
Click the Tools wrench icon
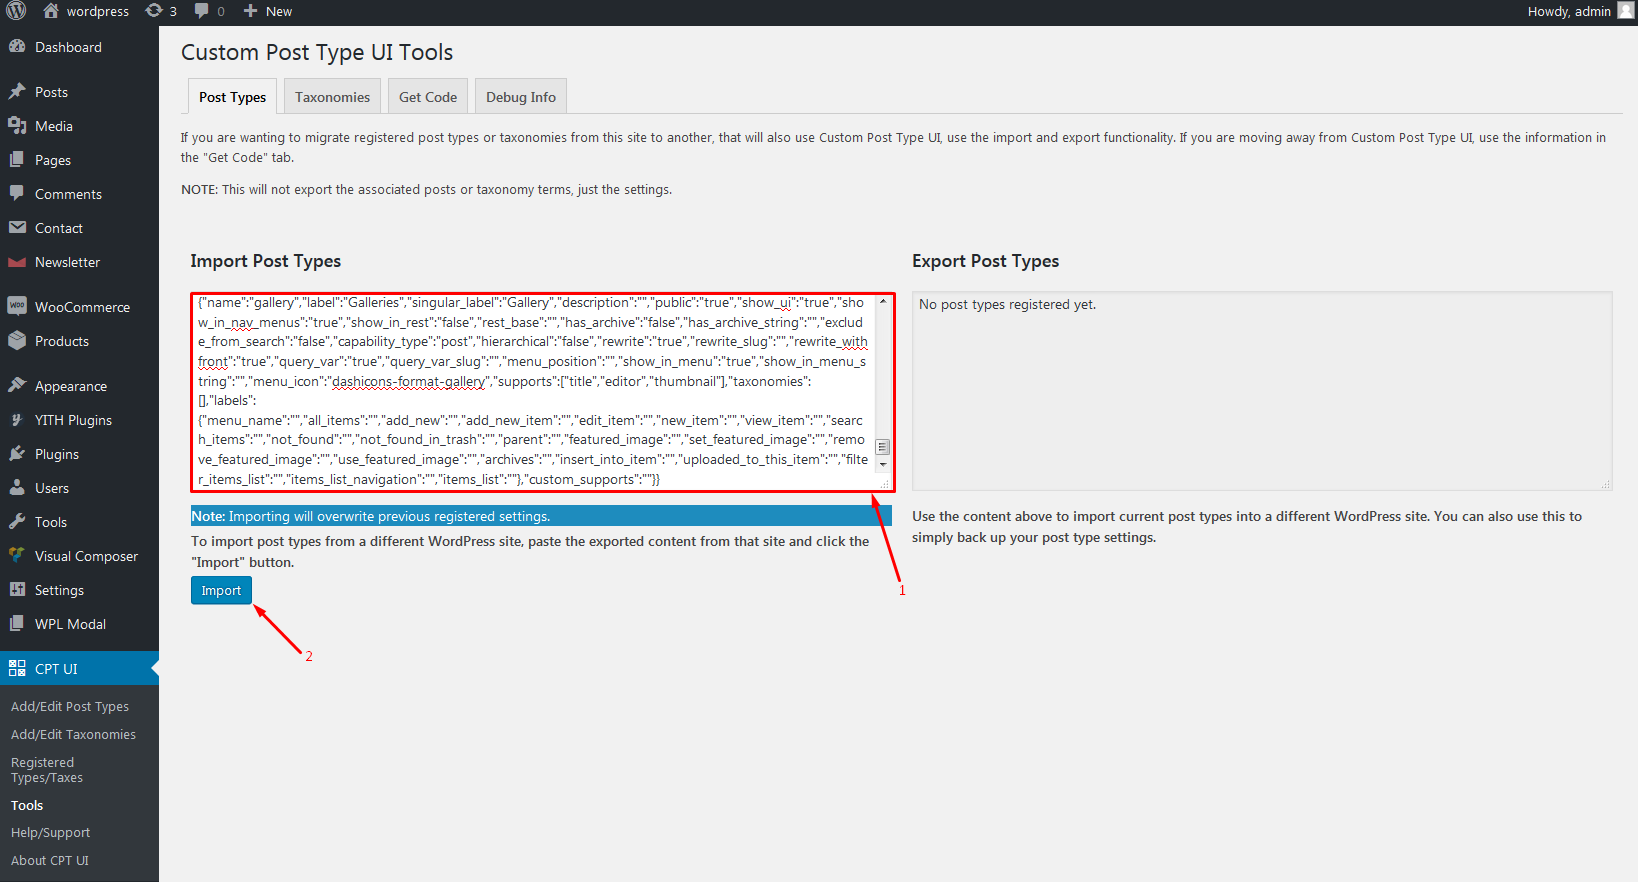click(x=17, y=522)
